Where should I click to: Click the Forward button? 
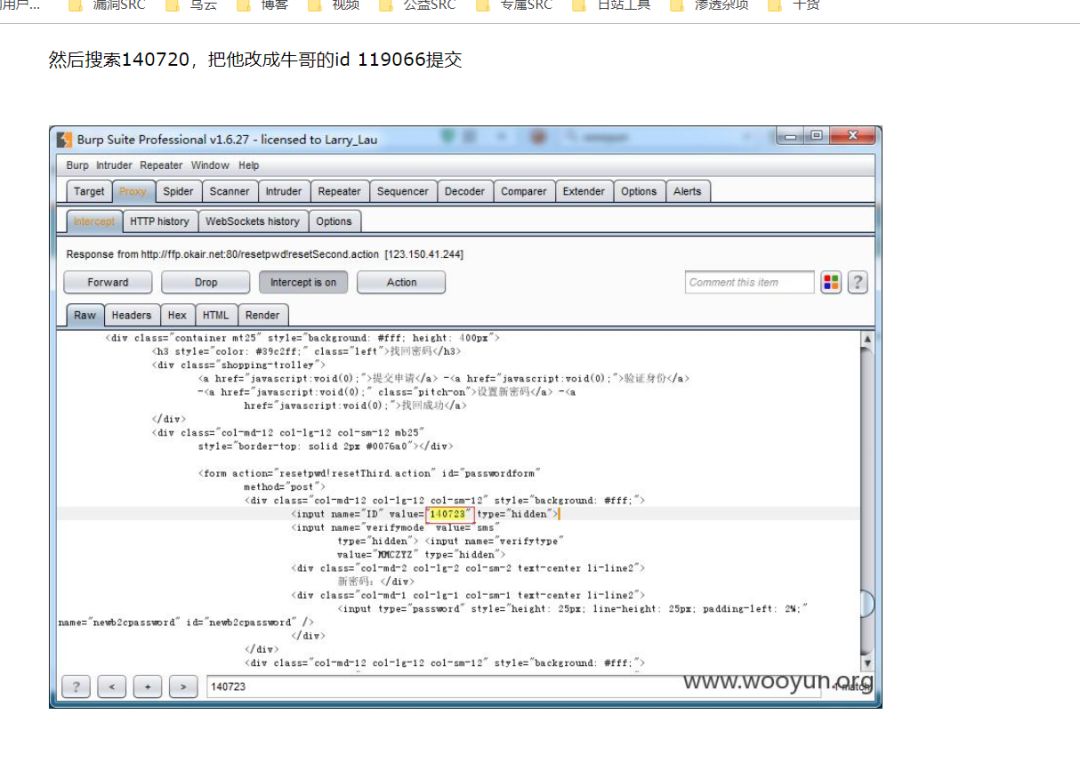(x=107, y=282)
